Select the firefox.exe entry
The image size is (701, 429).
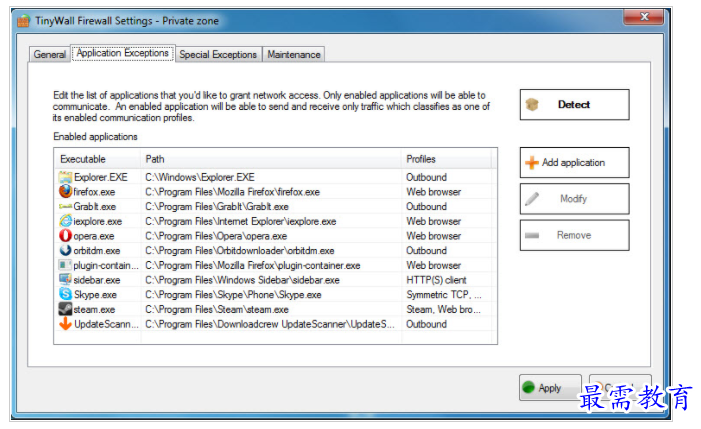pyautogui.click(x=94, y=192)
